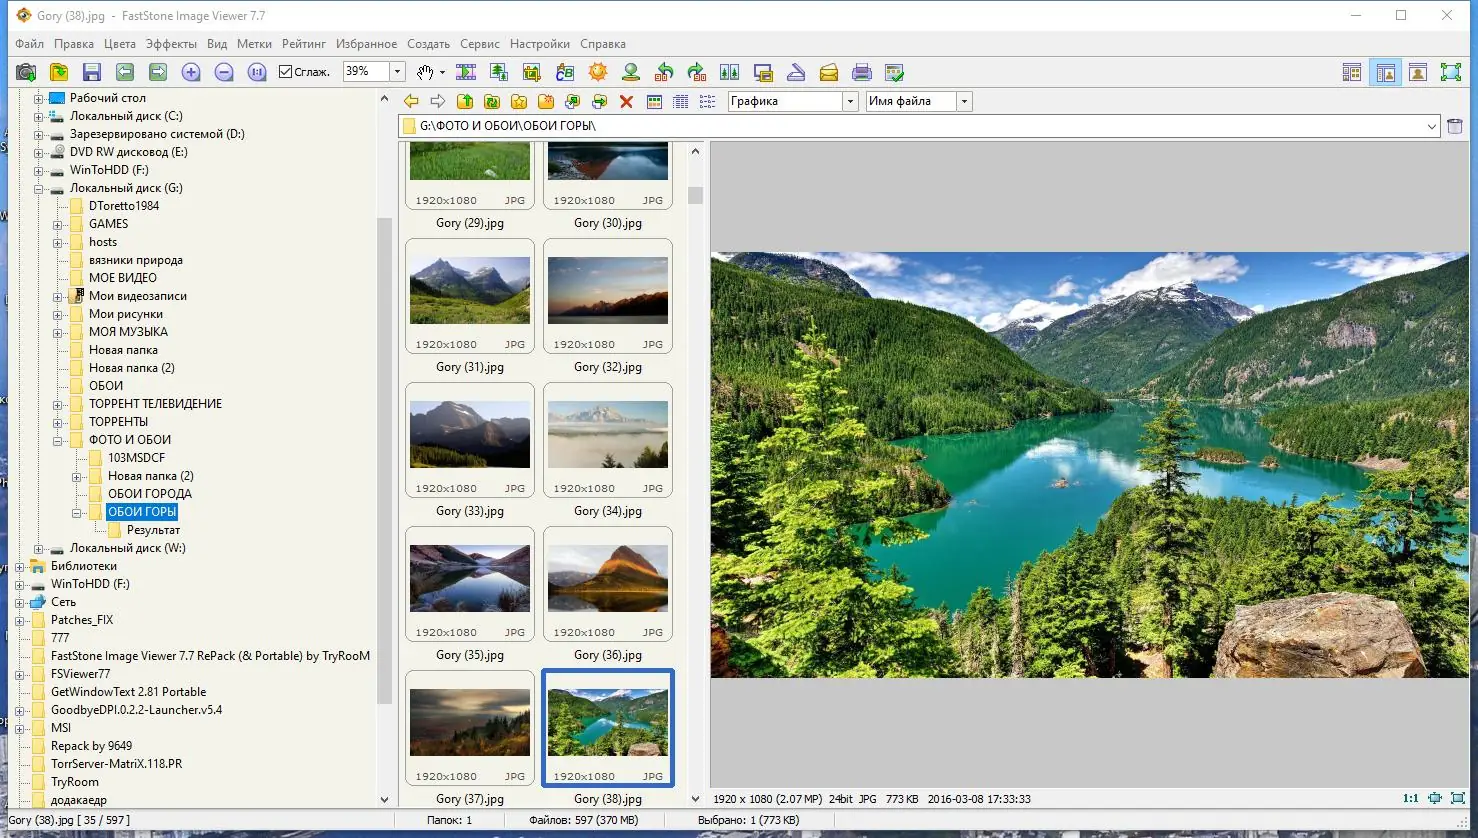
Task: Click the thumbnail list vertical scrollbar thumb
Action: pyautogui.click(x=695, y=196)
